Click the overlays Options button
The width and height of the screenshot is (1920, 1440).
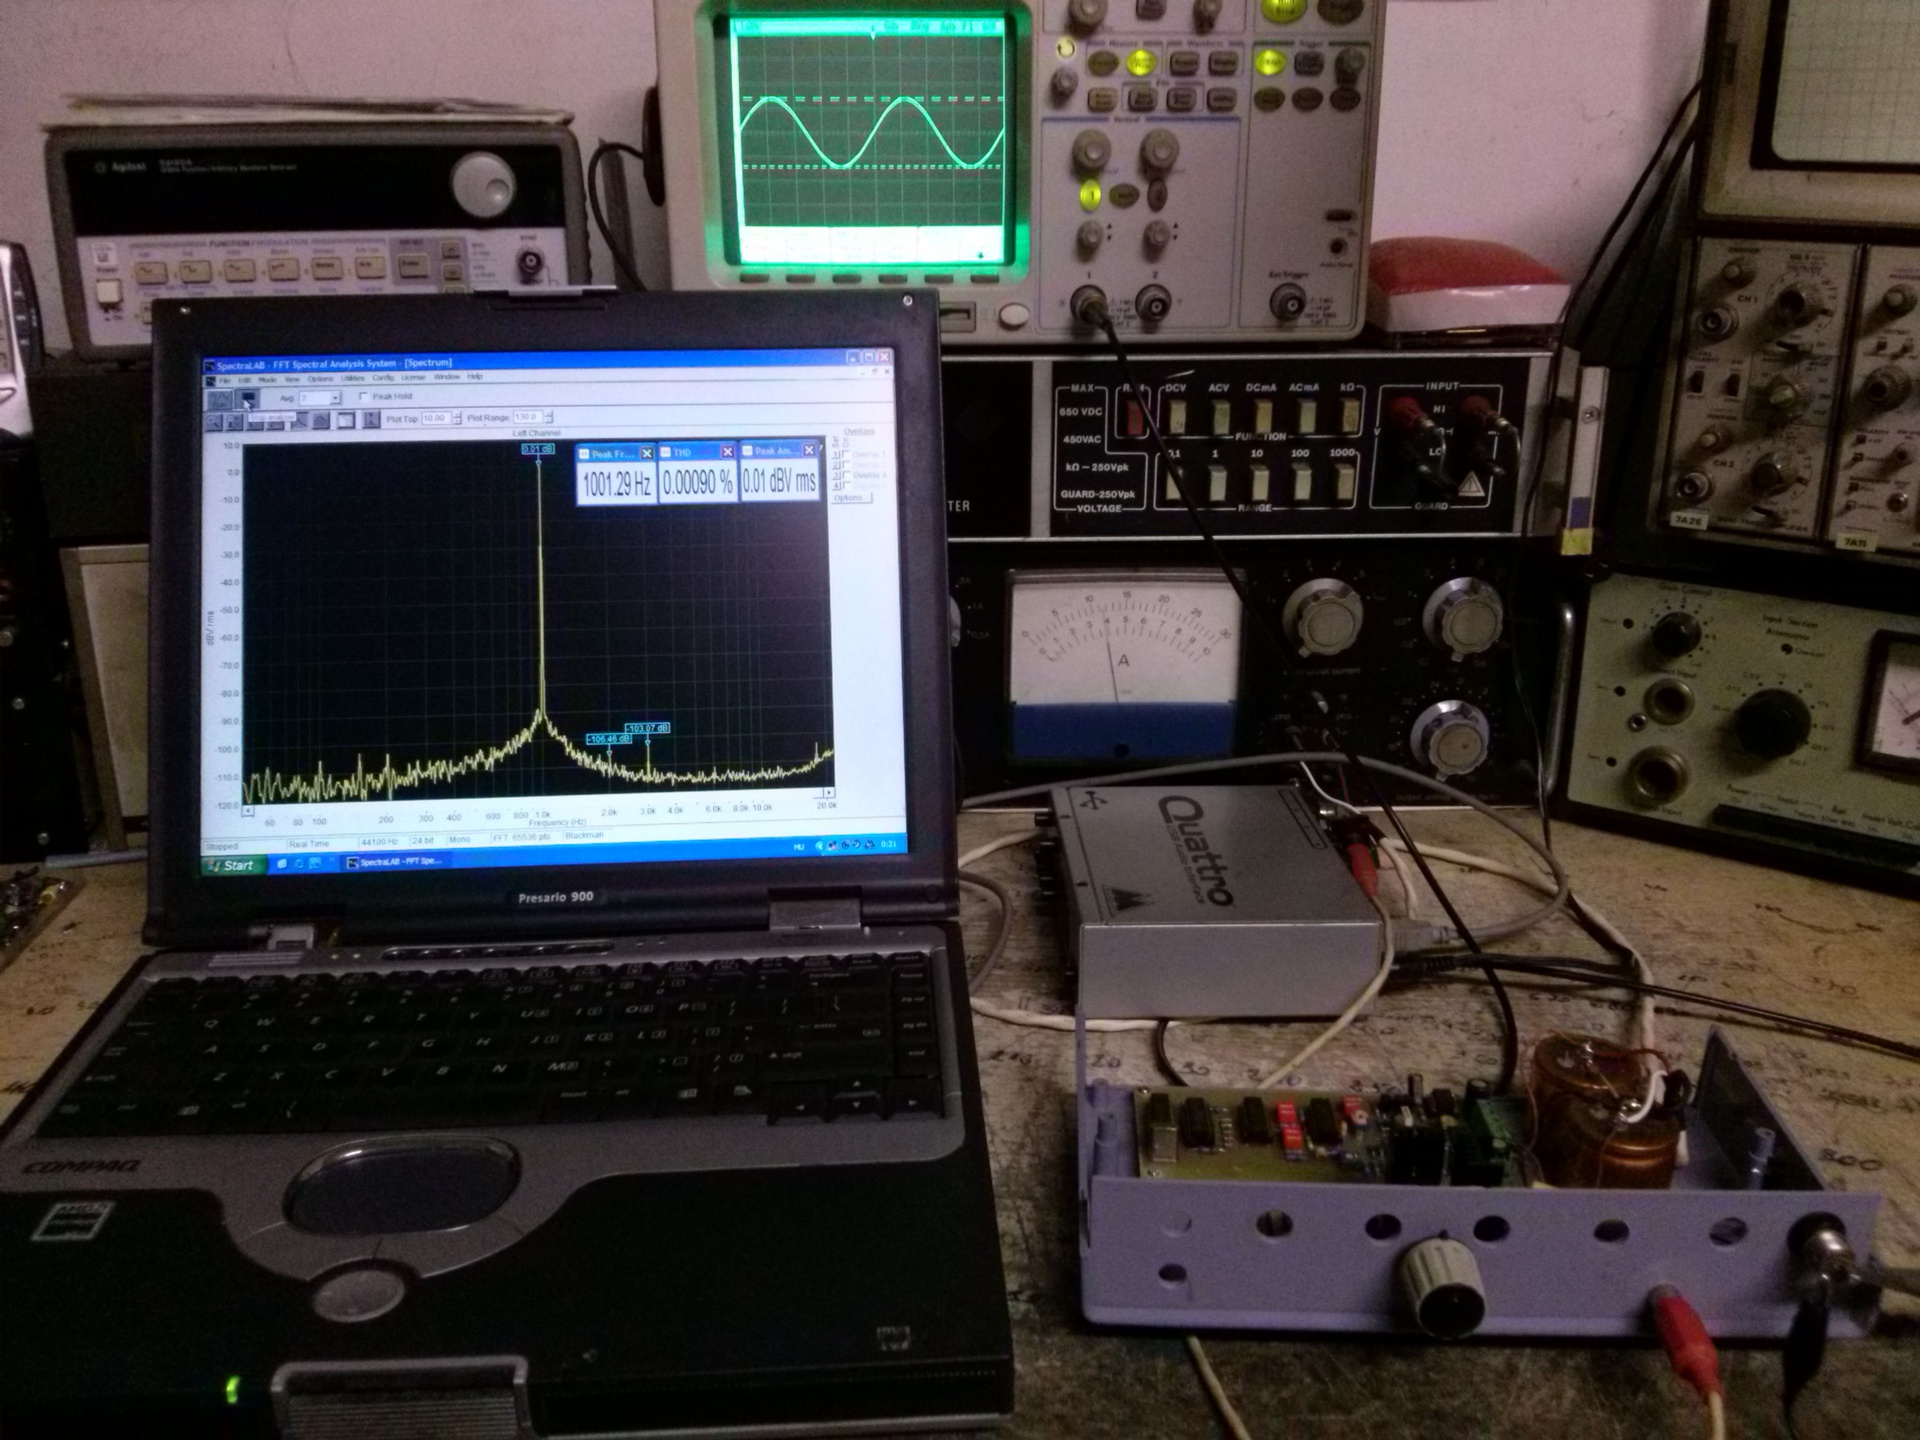tap(851, 497)
